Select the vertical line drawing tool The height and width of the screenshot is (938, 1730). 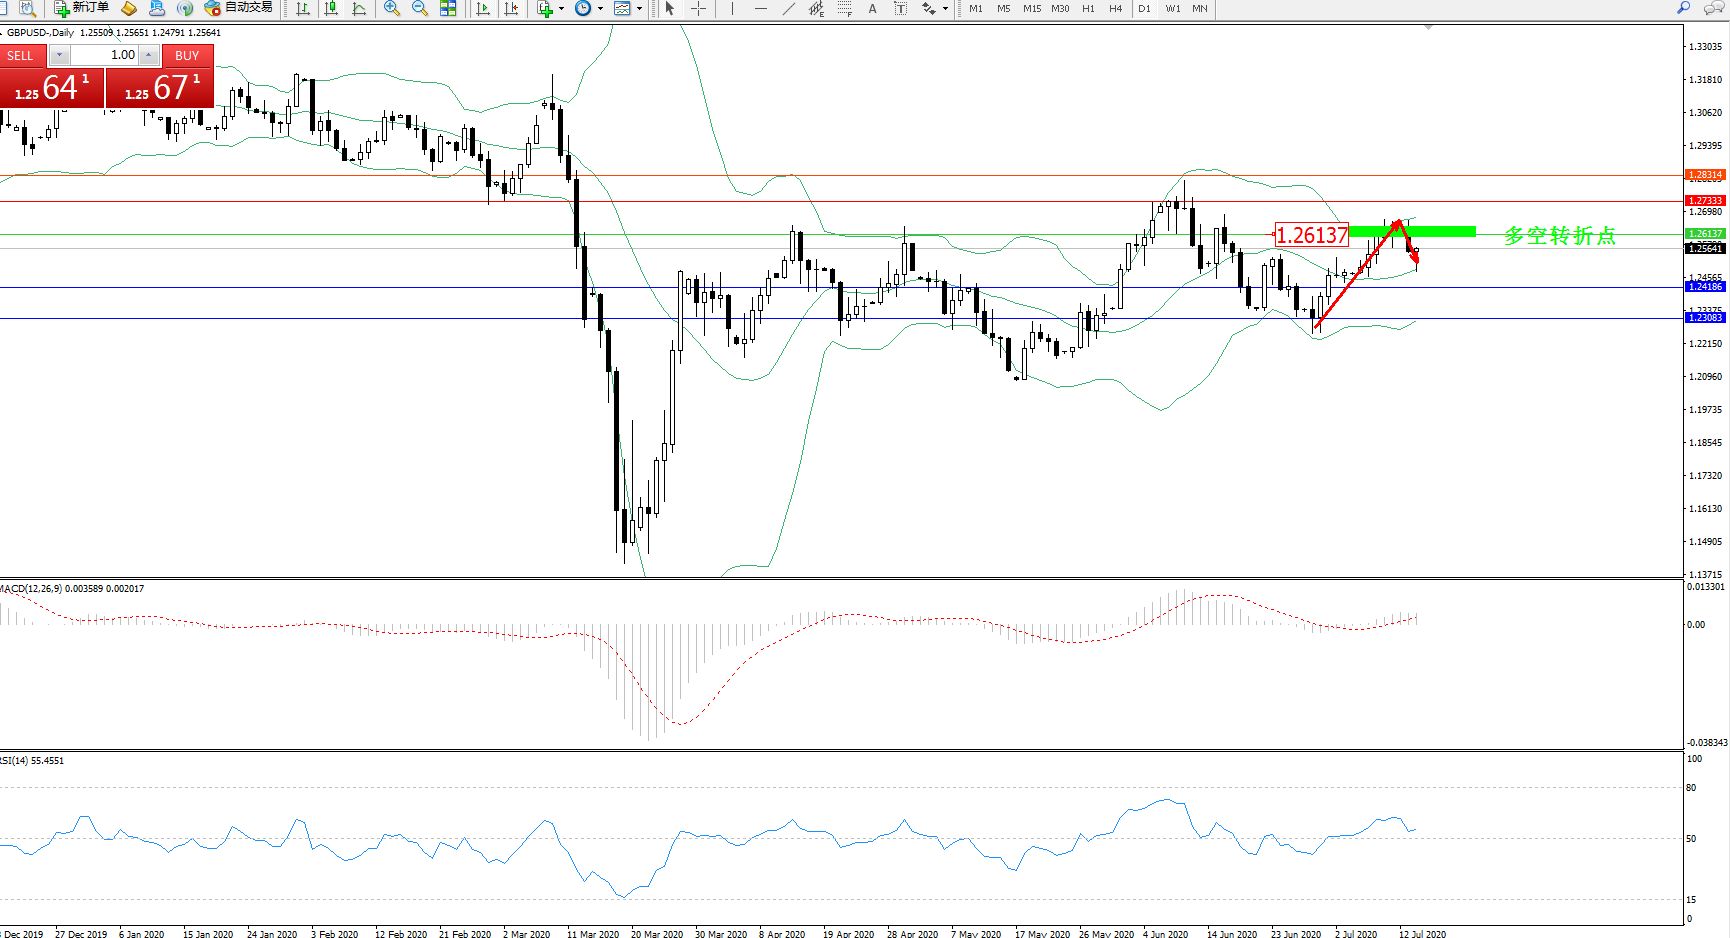tap(732, 8)
